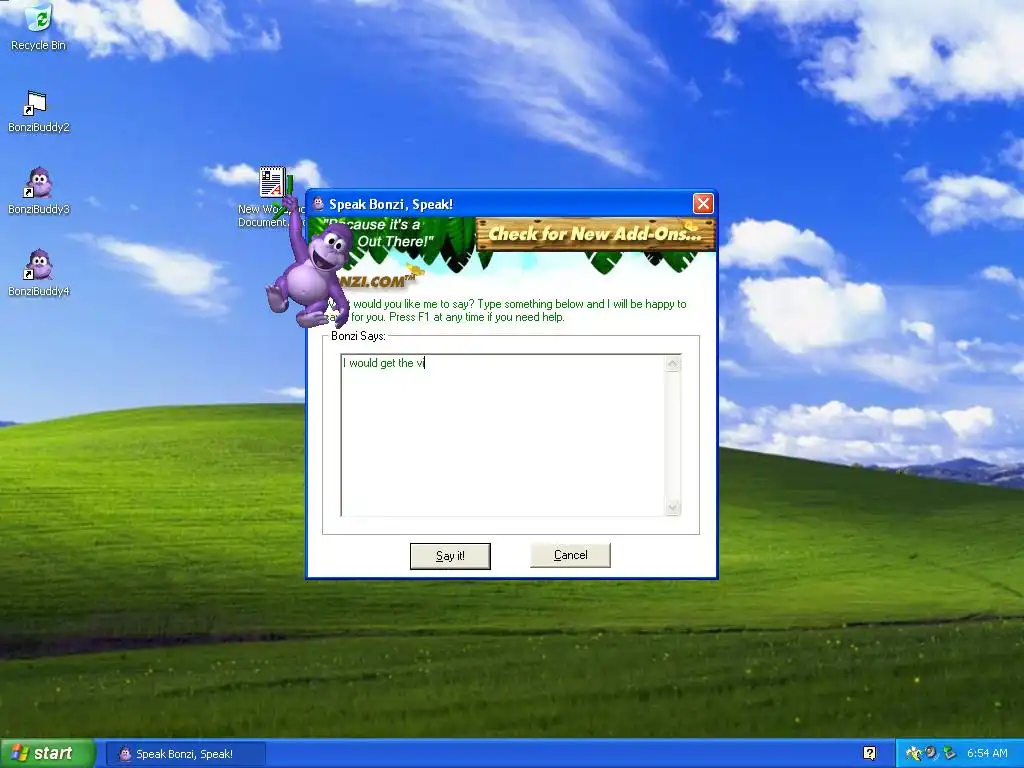The image size is (1024, 768).
Task: Click the purple Bonzi gorilla character
Action: (x=310, y=268)
